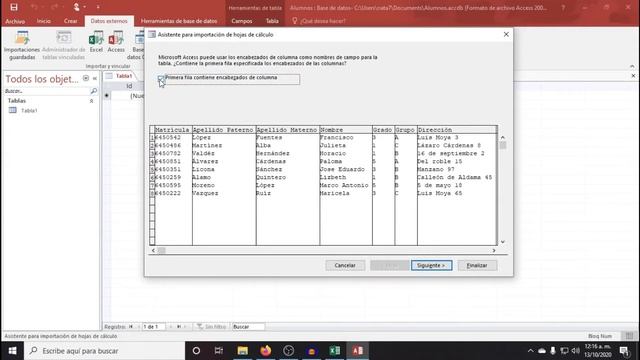
Task: Click the horizontal scrollbar left arrow in the preview
Action: 153,251
